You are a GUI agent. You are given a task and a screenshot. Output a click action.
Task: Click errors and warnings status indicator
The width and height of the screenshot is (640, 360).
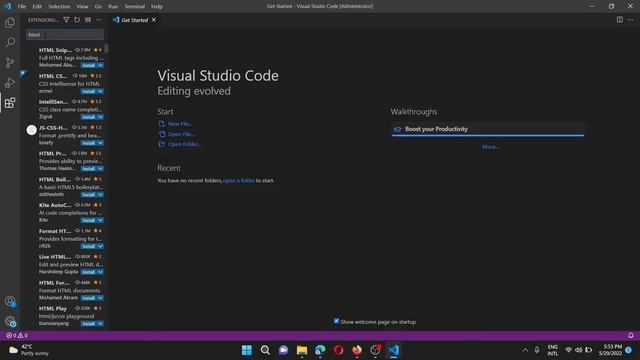(x=17, y=335)
